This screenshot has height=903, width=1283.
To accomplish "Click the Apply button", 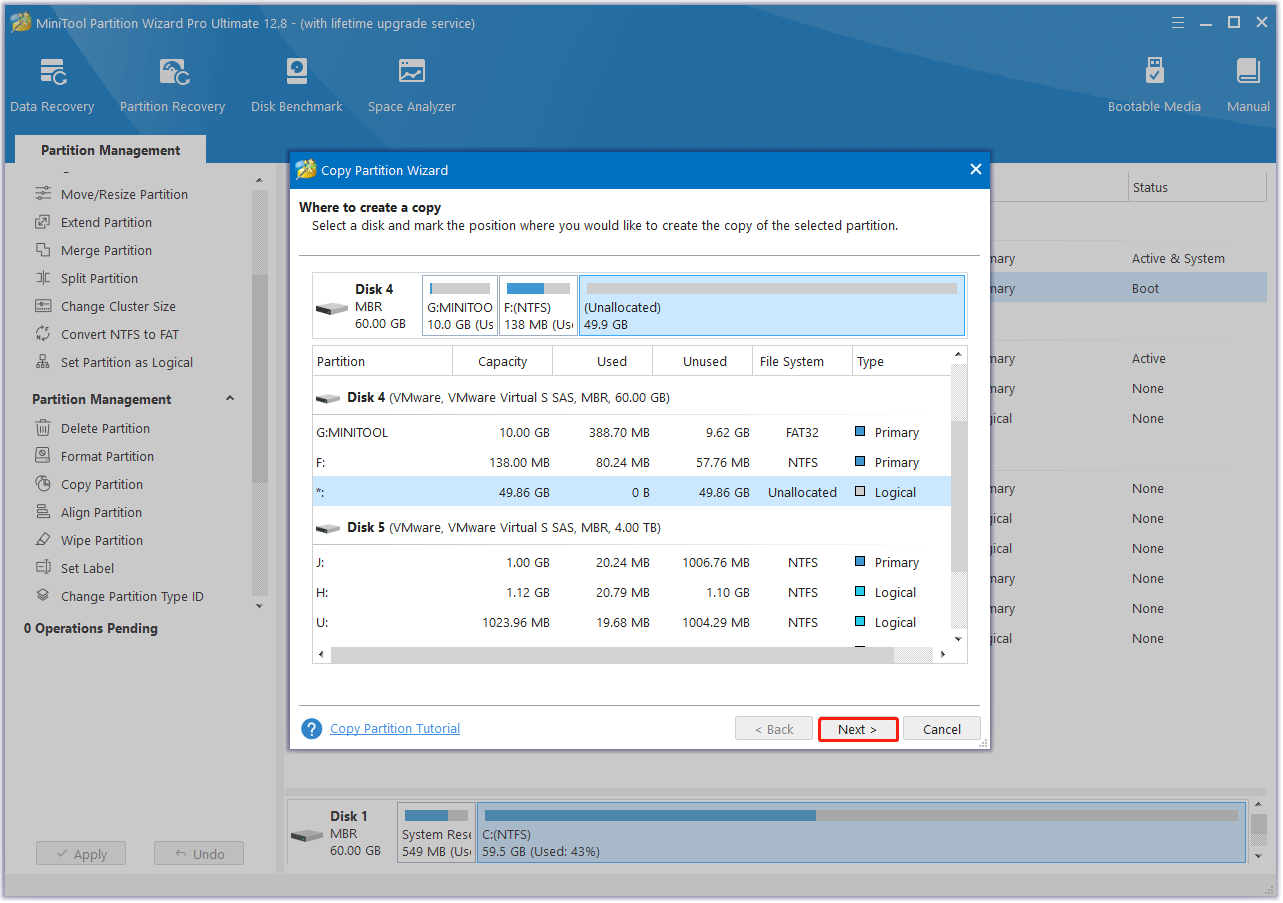I will 81,854.
